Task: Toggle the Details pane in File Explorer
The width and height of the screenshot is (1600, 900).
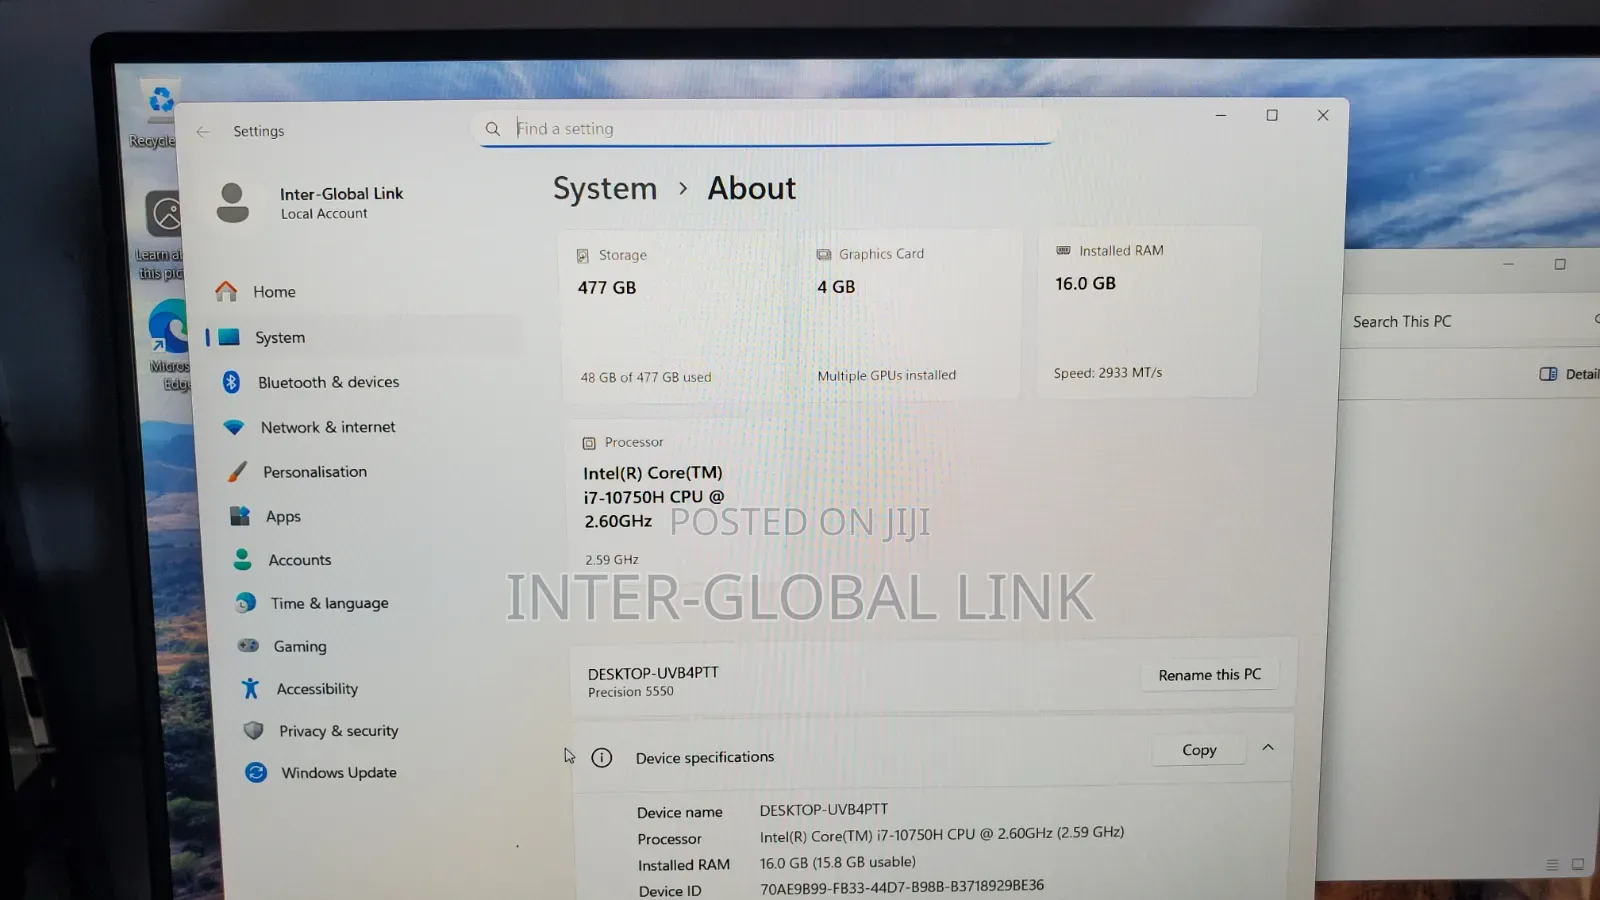Action: (x=1569, y=374)
